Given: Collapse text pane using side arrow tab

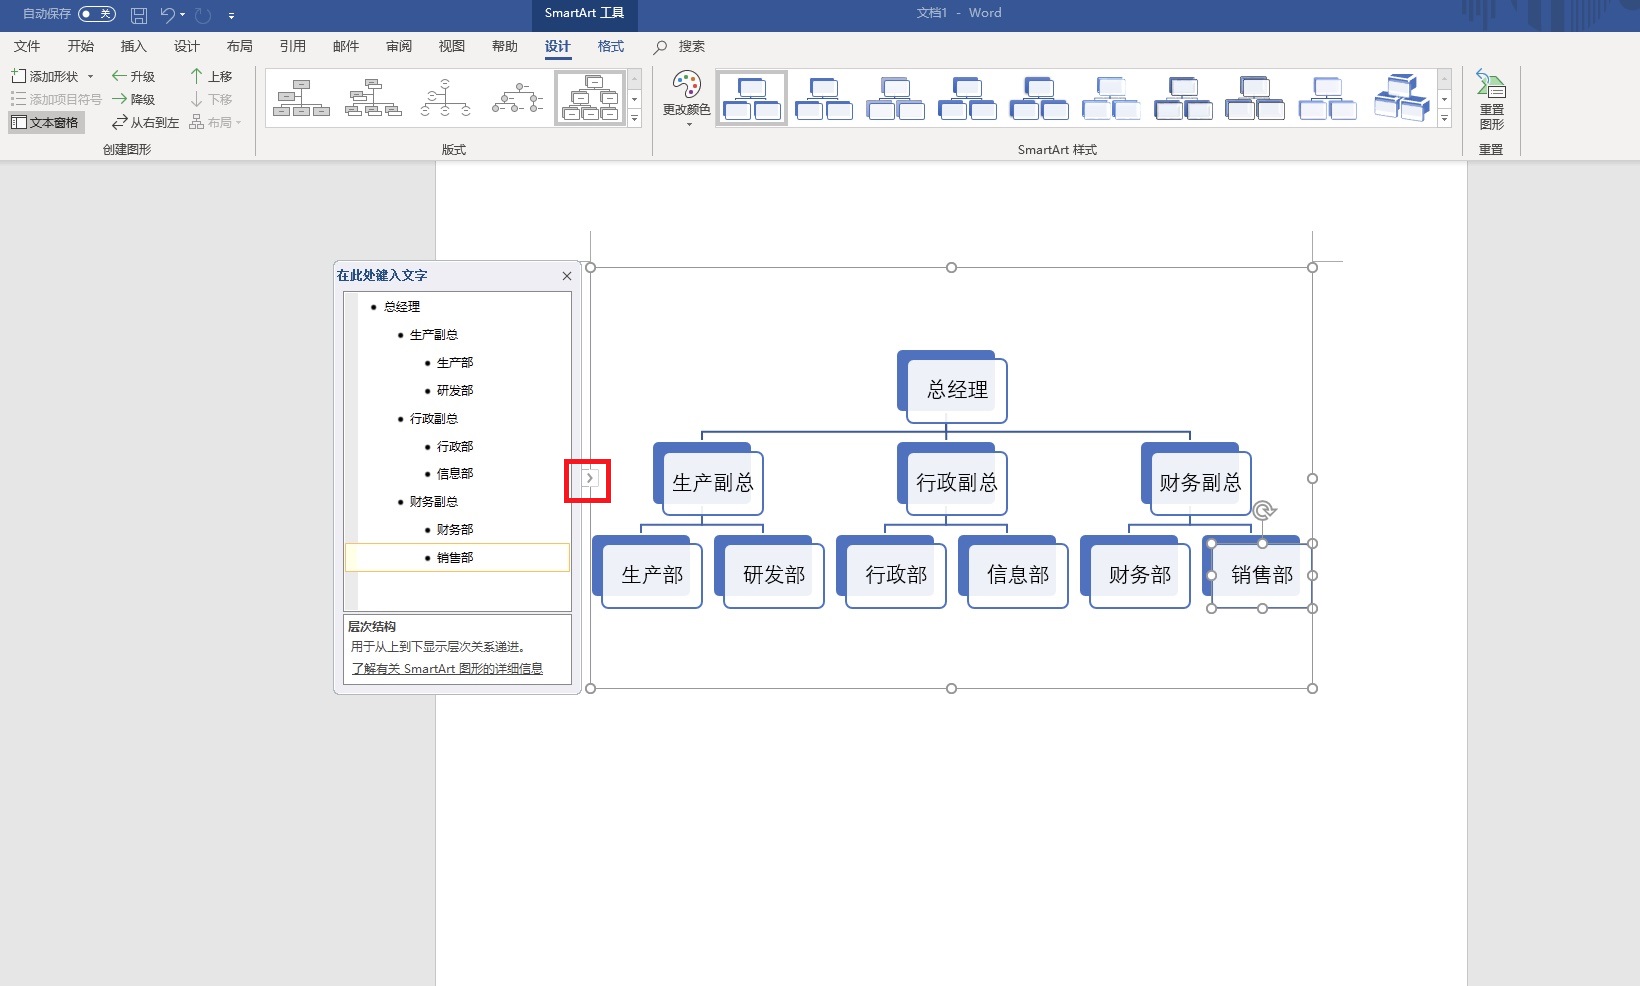Looking at the screenshot, I should point(589,479).
